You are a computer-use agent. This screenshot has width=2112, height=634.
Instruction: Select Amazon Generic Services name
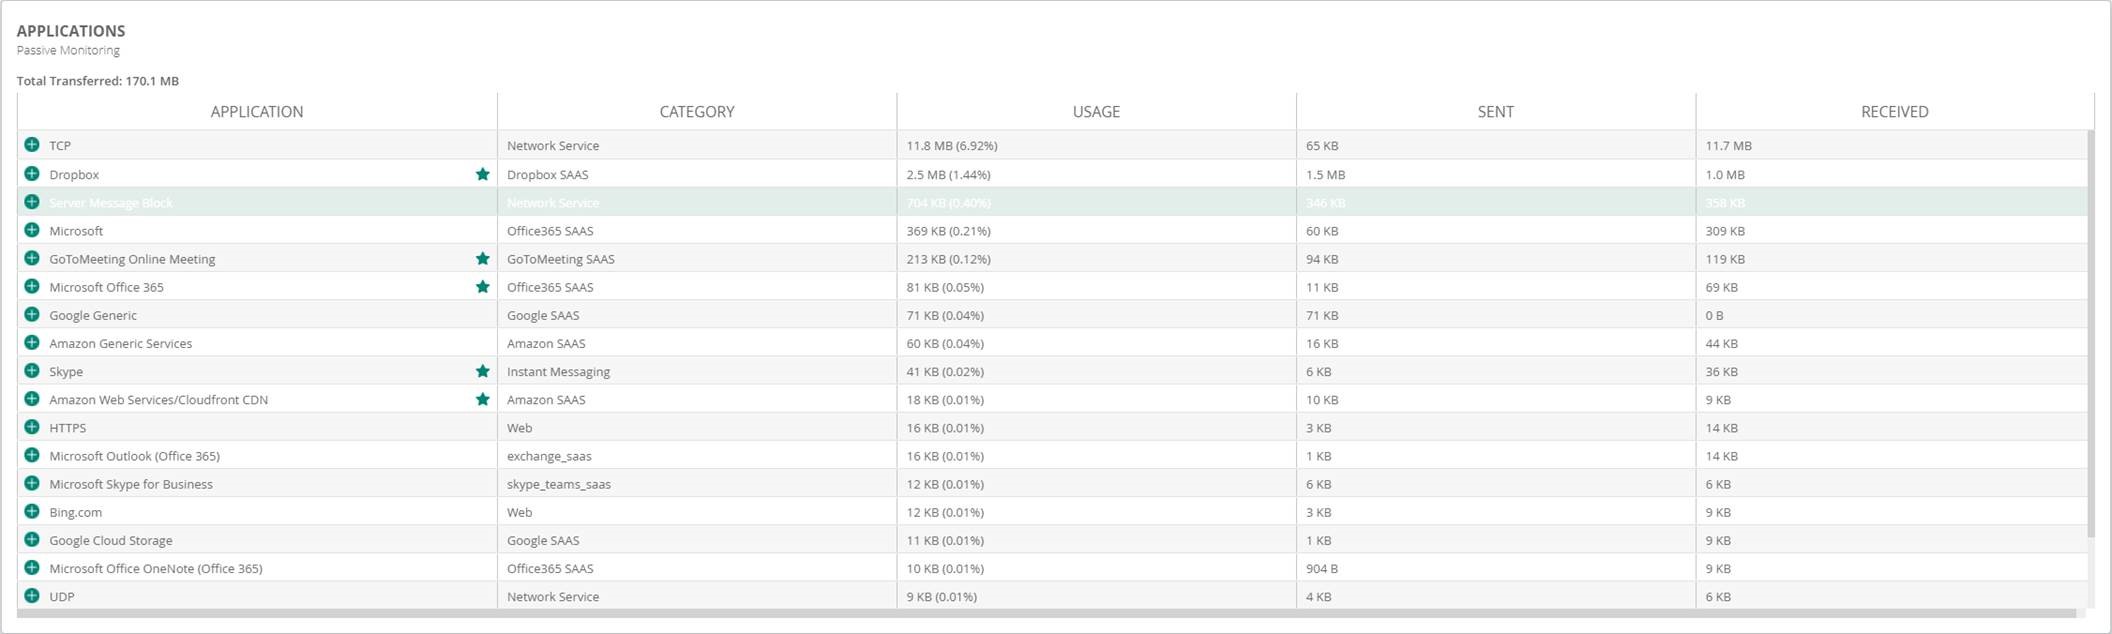click(x=120, y=343)
